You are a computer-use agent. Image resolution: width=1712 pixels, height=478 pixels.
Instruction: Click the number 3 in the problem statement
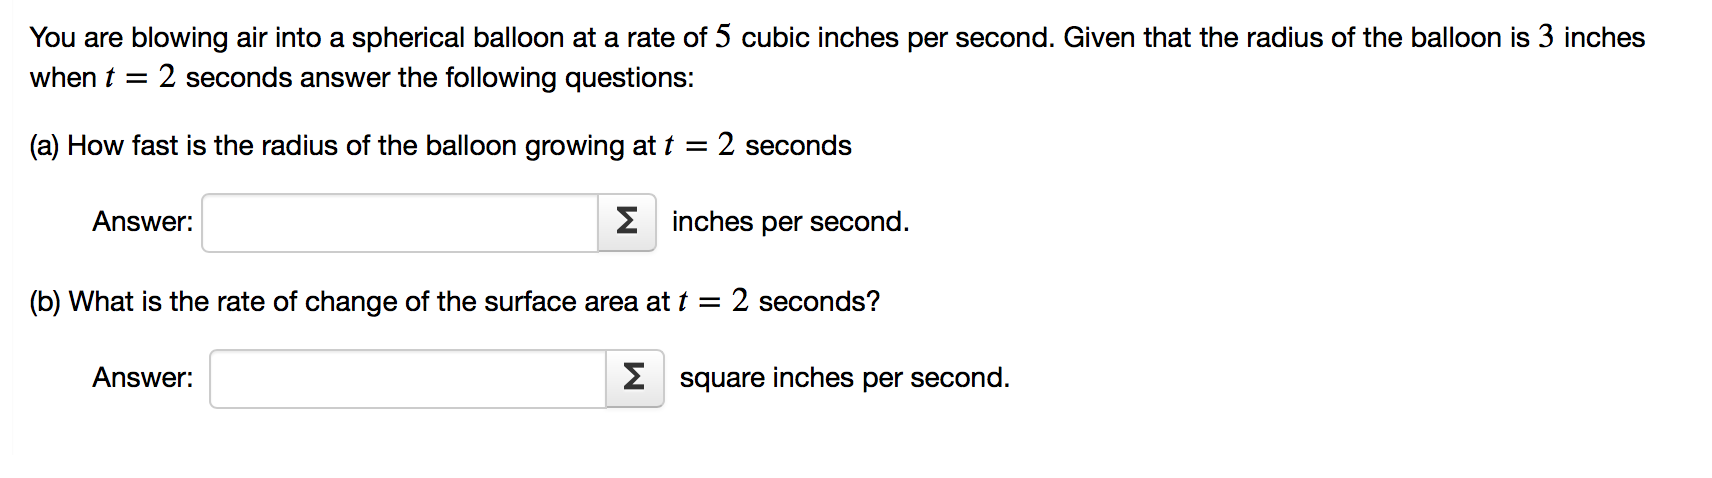(x=1546, y=37)
